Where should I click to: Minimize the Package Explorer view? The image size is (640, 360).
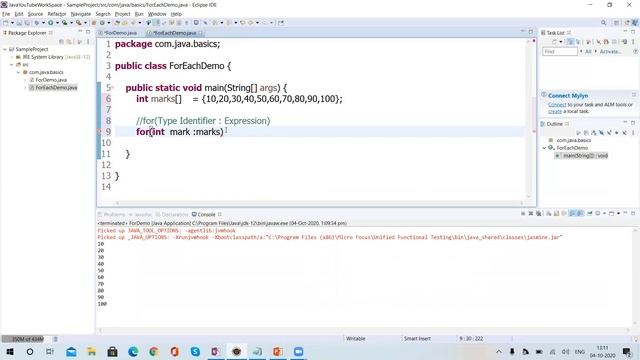point(80,32)
